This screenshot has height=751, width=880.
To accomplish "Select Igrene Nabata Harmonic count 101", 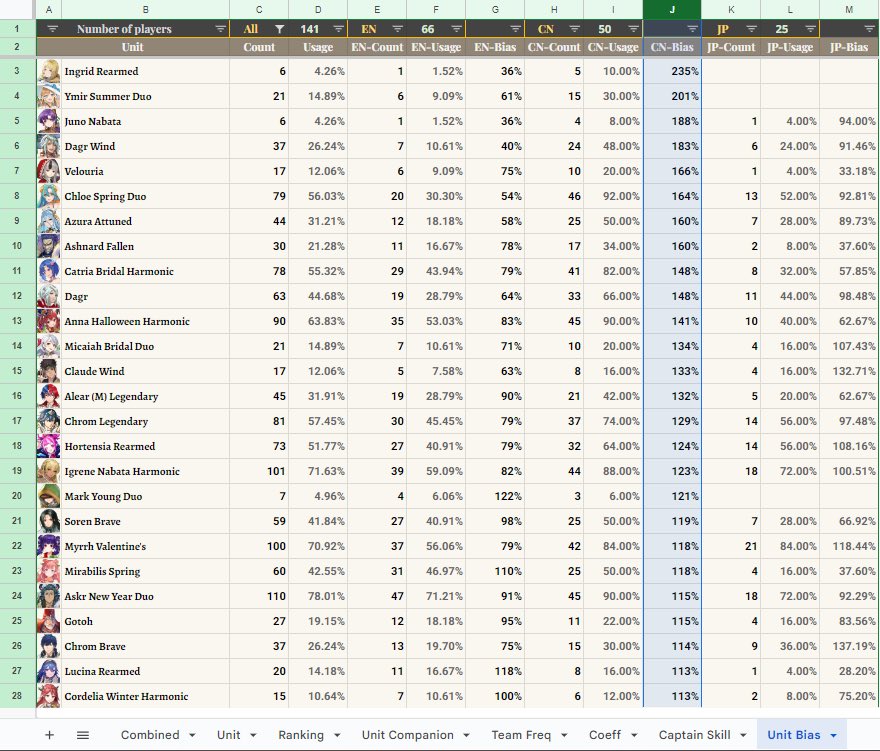I will (259, 471).
